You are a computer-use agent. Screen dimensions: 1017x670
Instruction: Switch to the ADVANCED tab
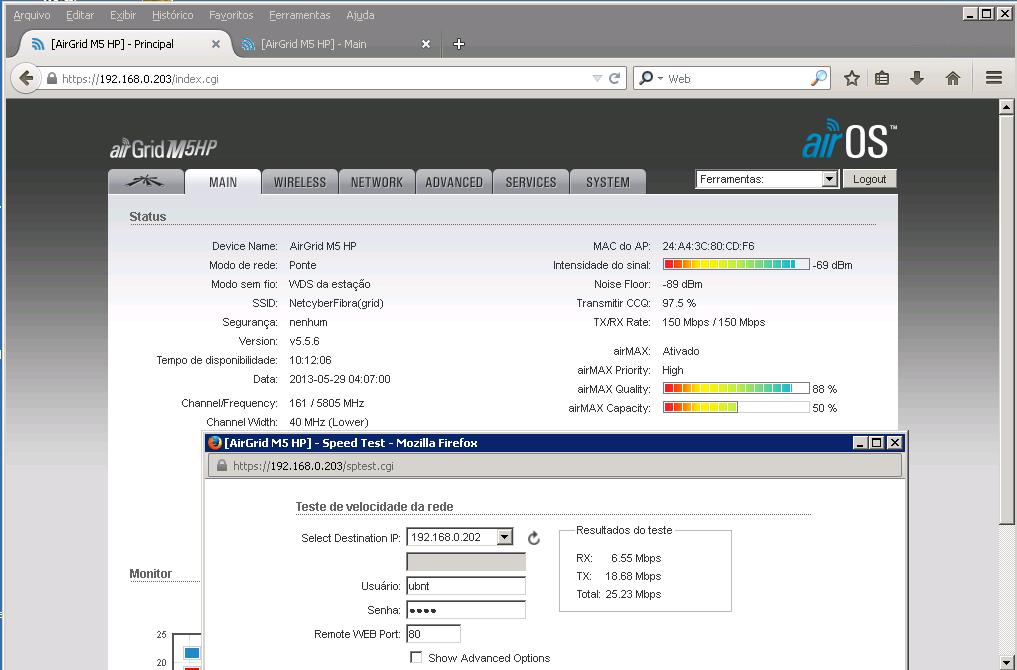click(x=454, y=182)
